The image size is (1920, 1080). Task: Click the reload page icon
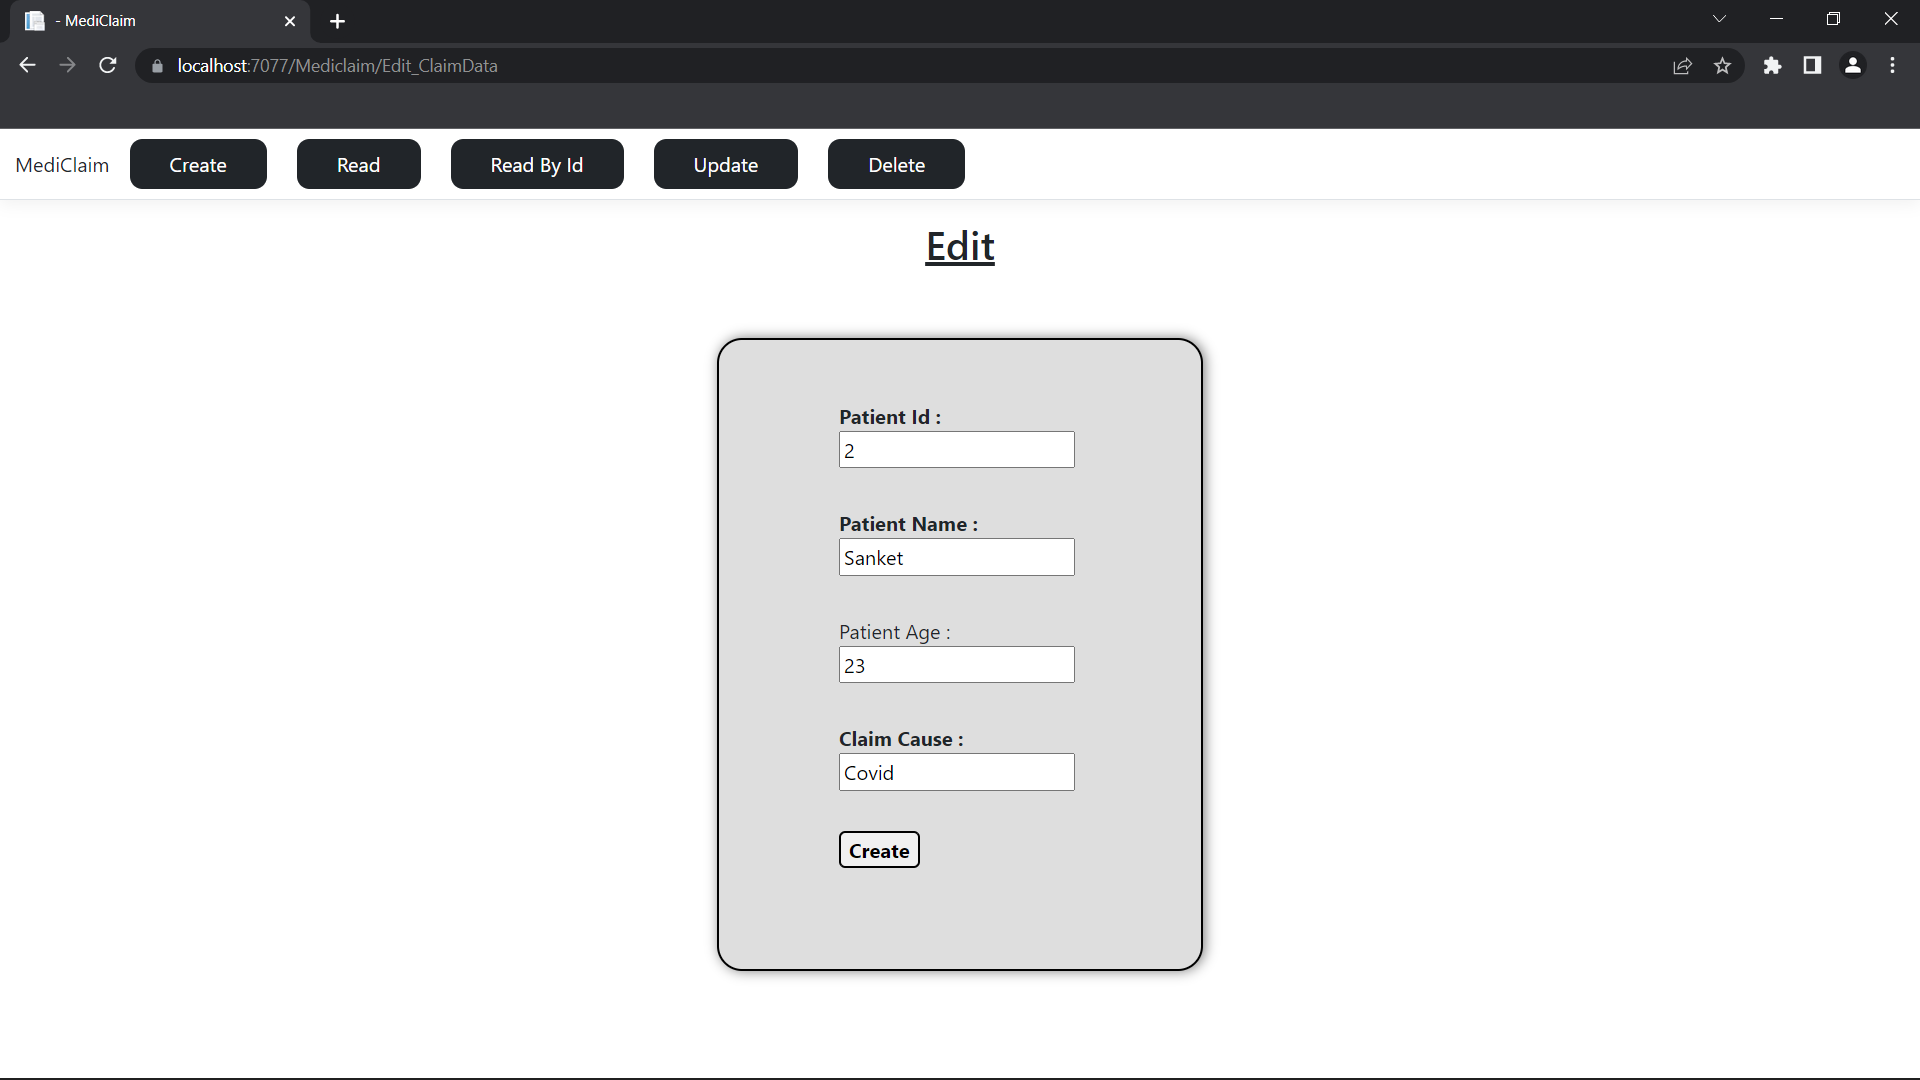[107, 65]
